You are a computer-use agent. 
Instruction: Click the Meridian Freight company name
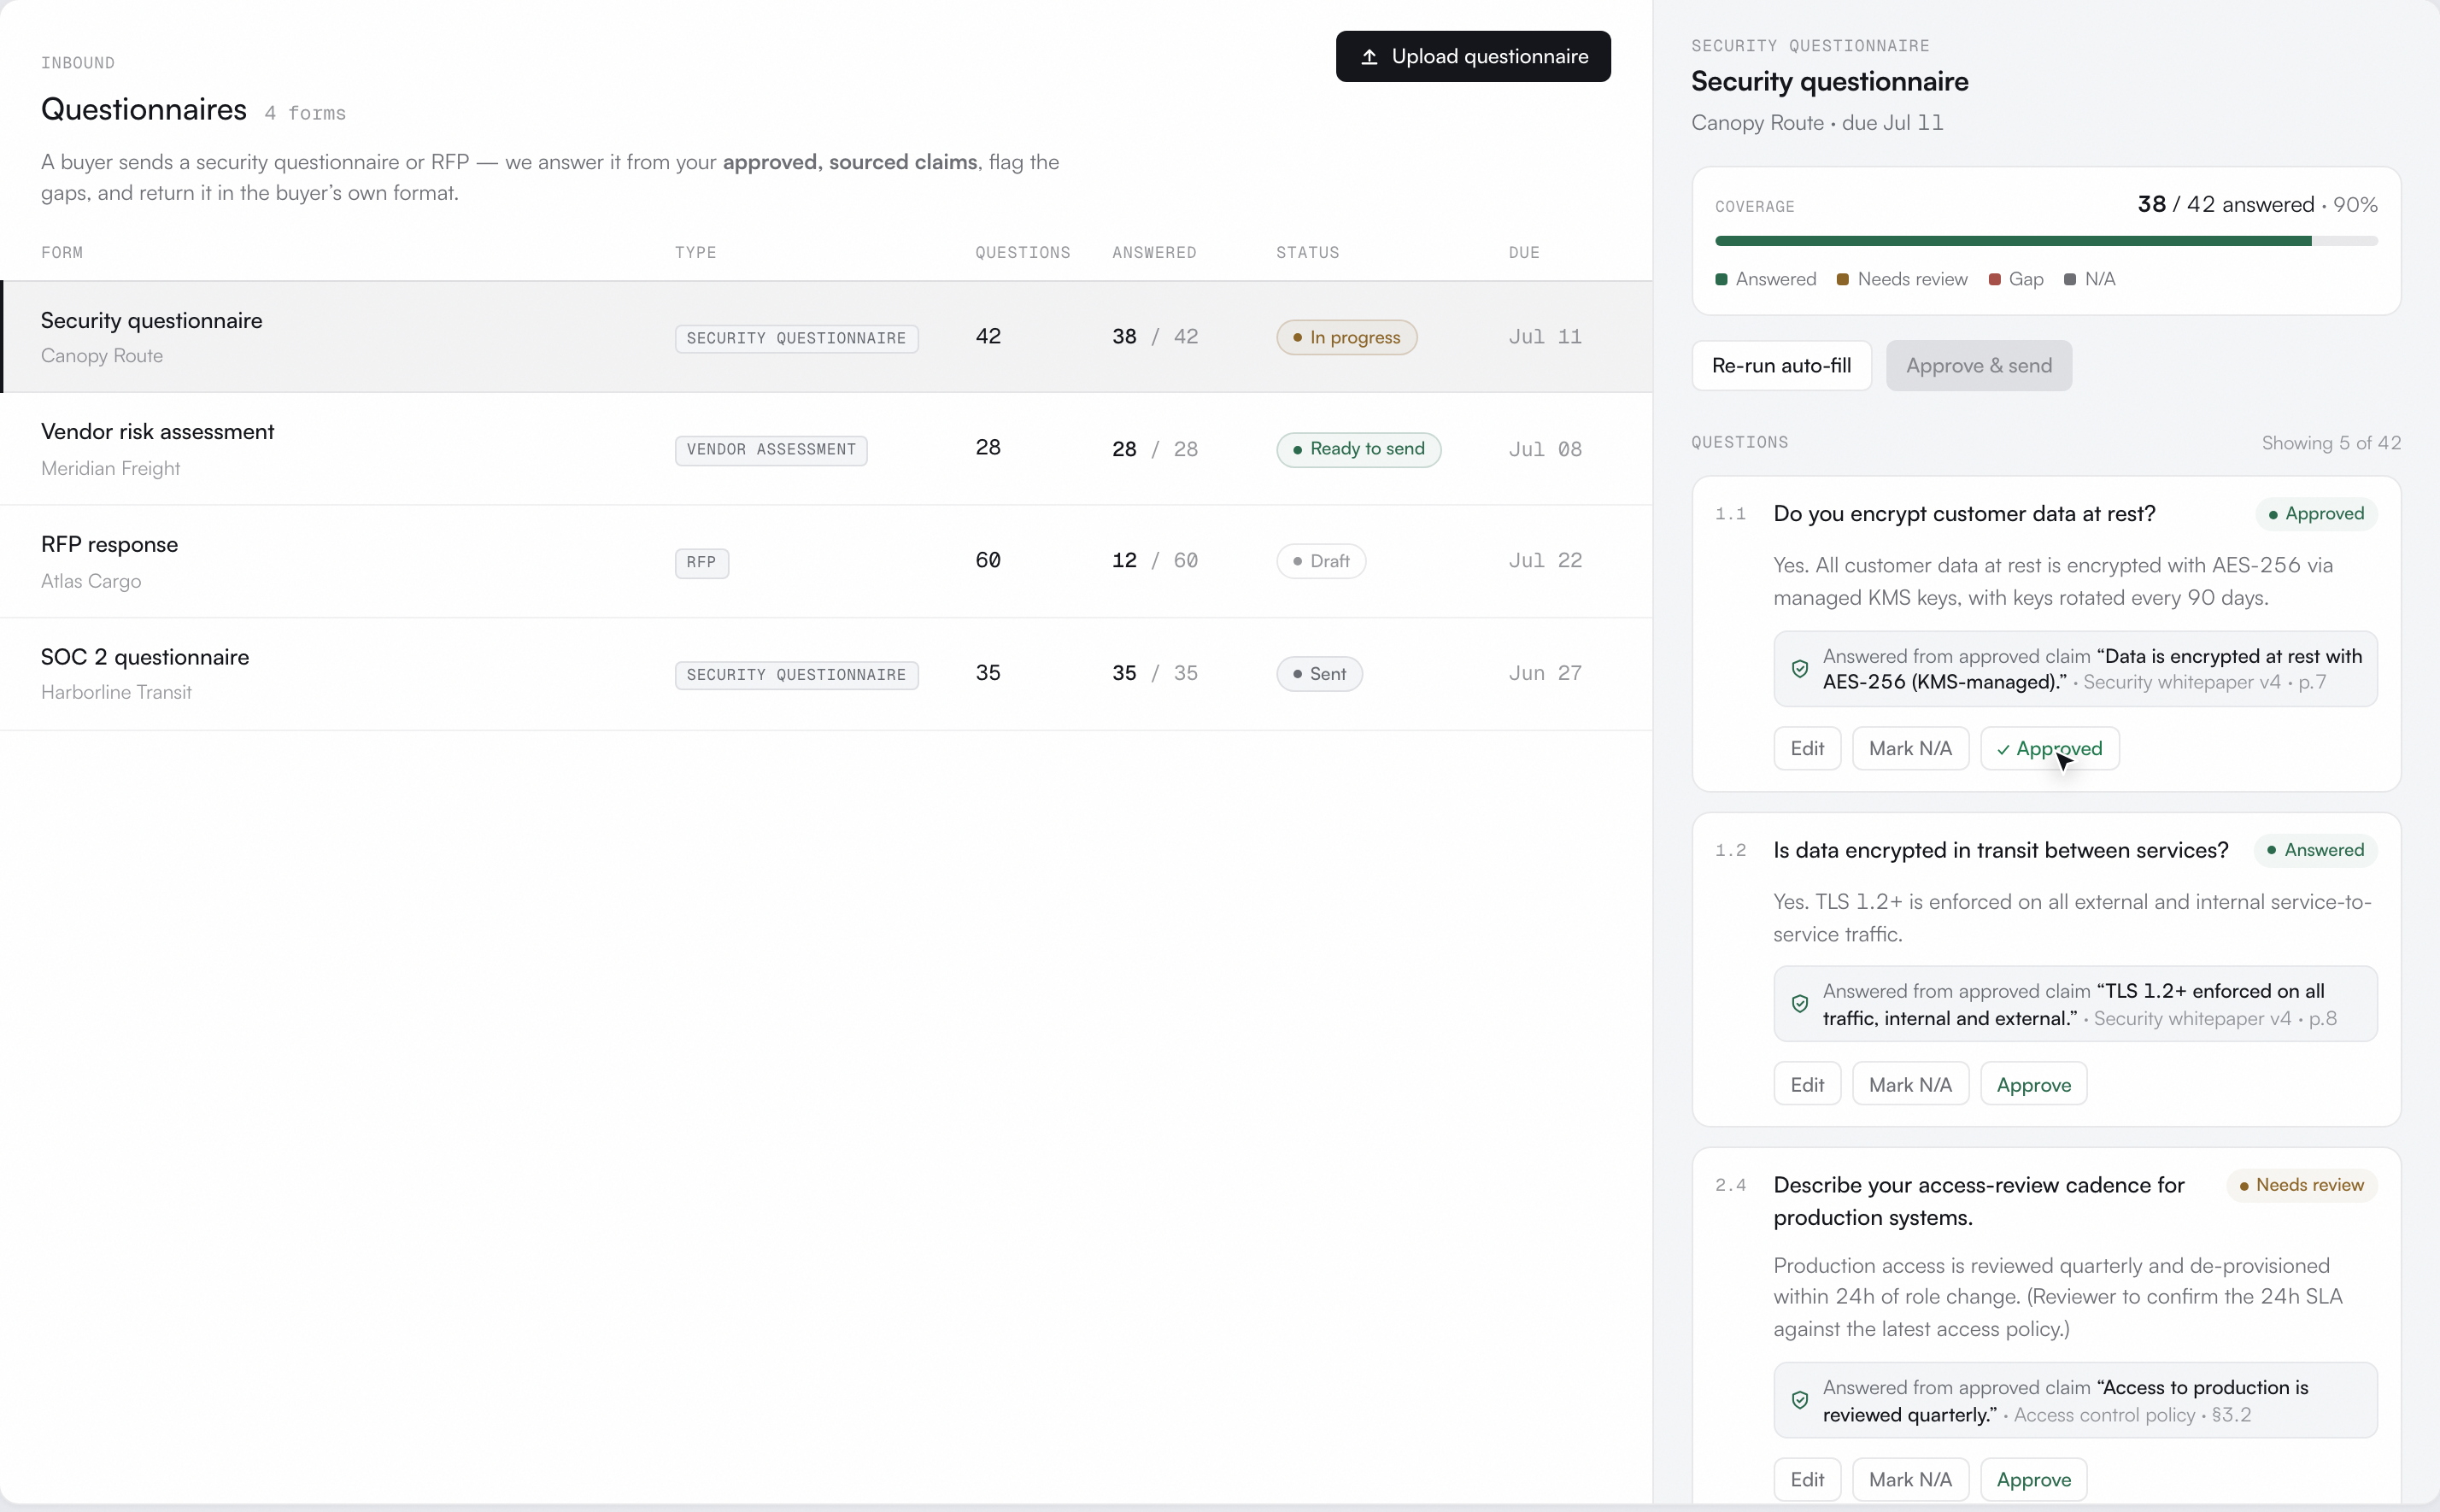tap(111, 469)
